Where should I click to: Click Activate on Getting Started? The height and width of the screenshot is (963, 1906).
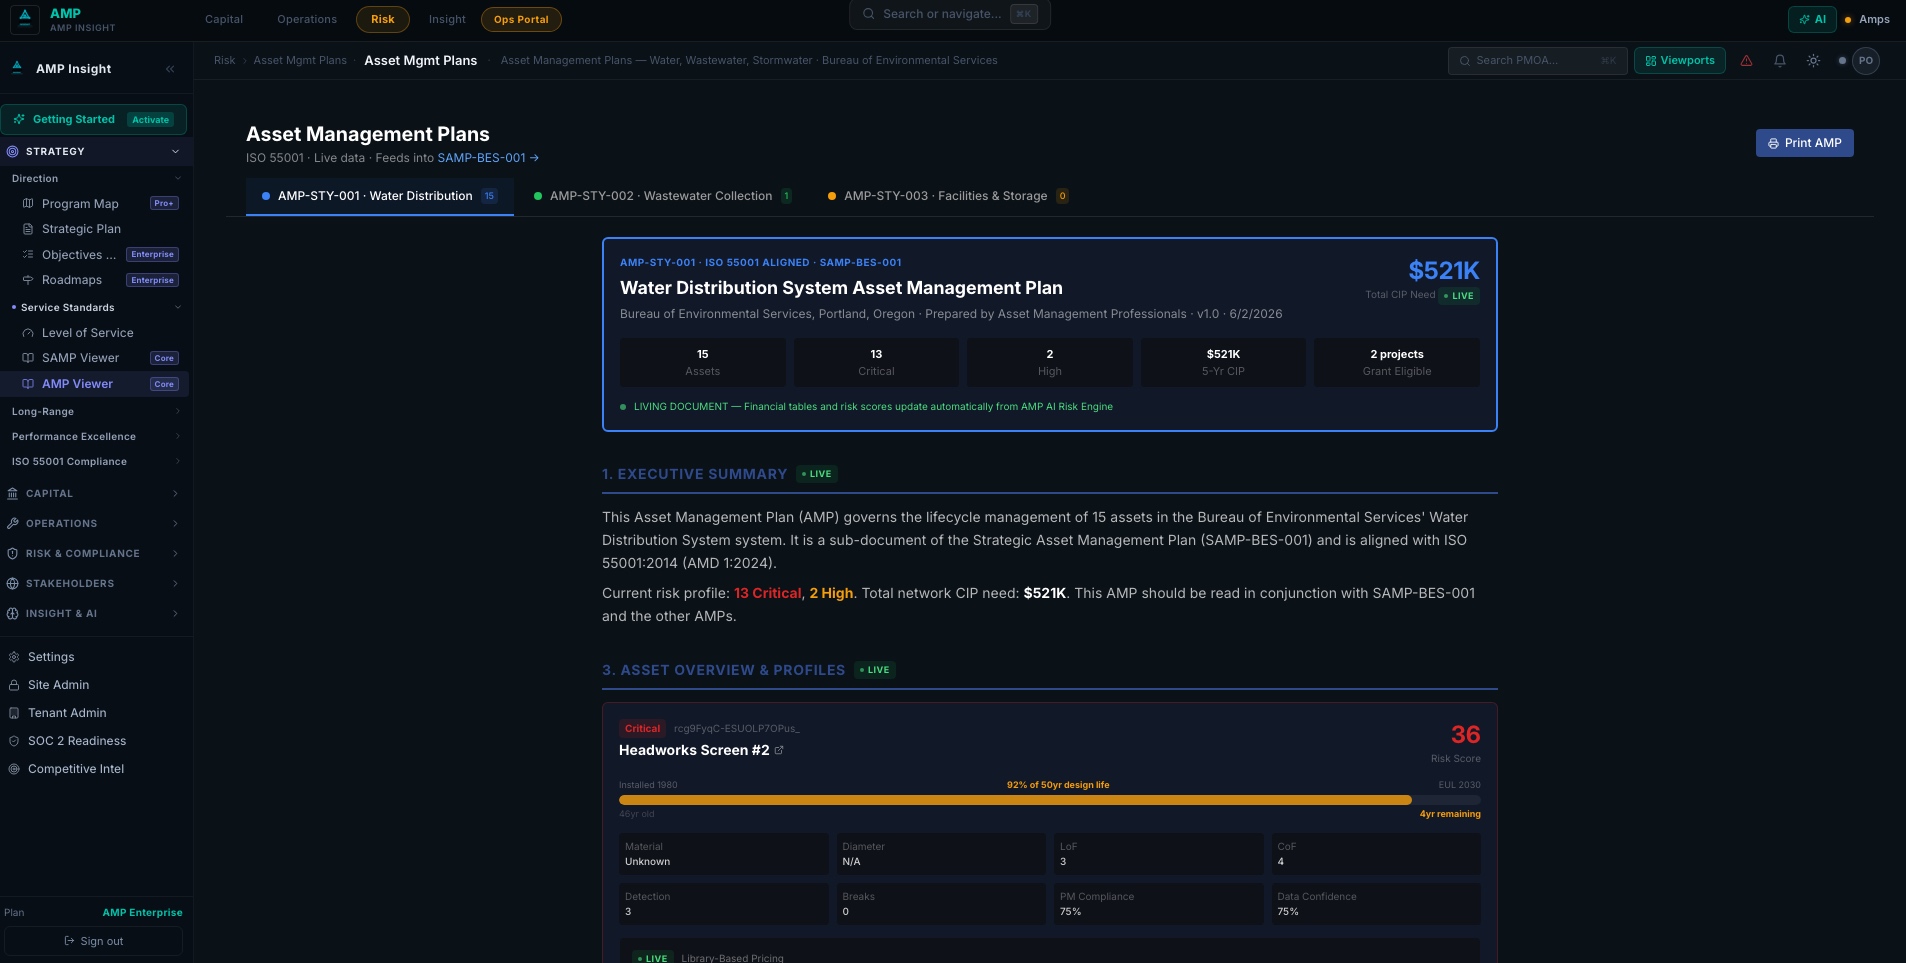coord(151,120)
